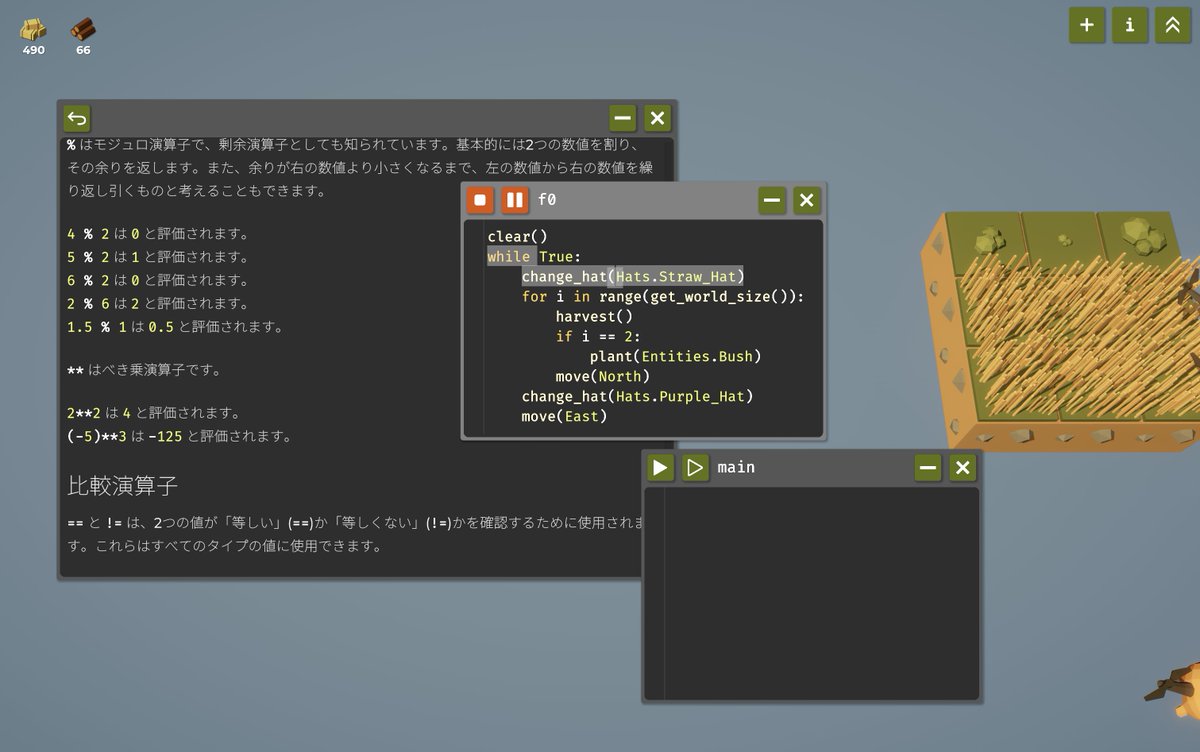Click the move(East) line

[564, 416]
